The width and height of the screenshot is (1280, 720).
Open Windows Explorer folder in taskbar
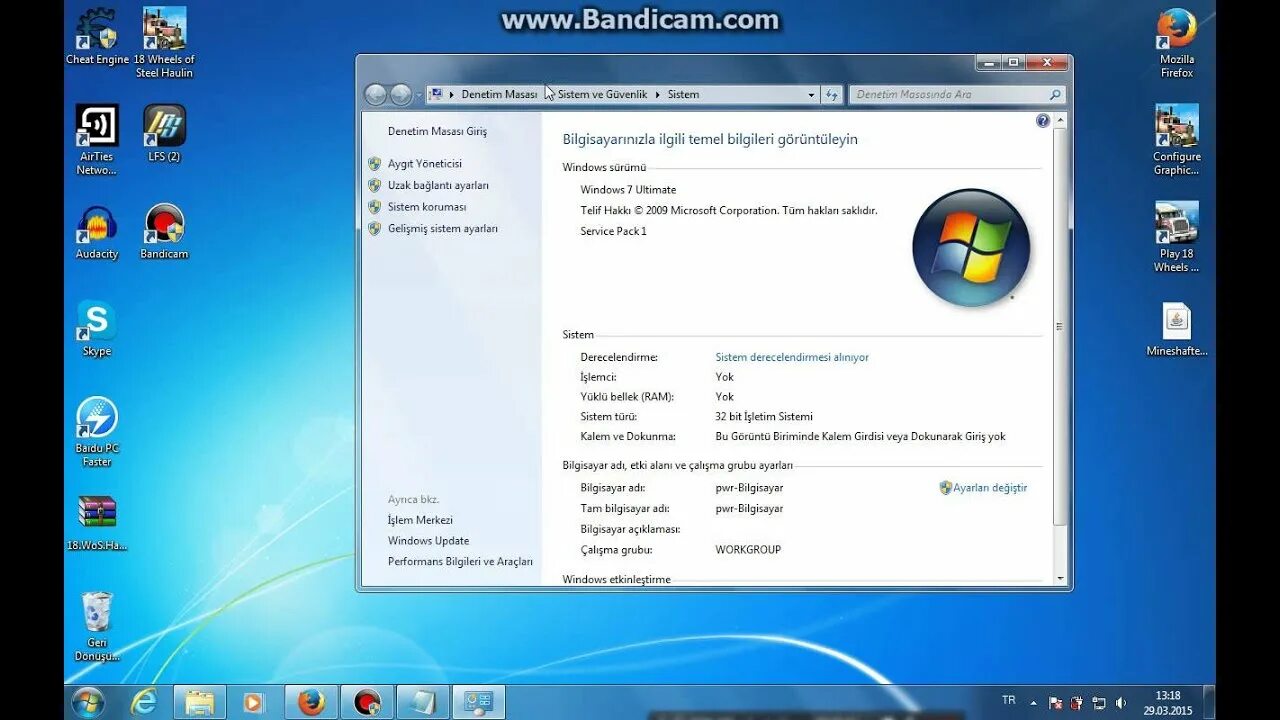click(200, 702)
